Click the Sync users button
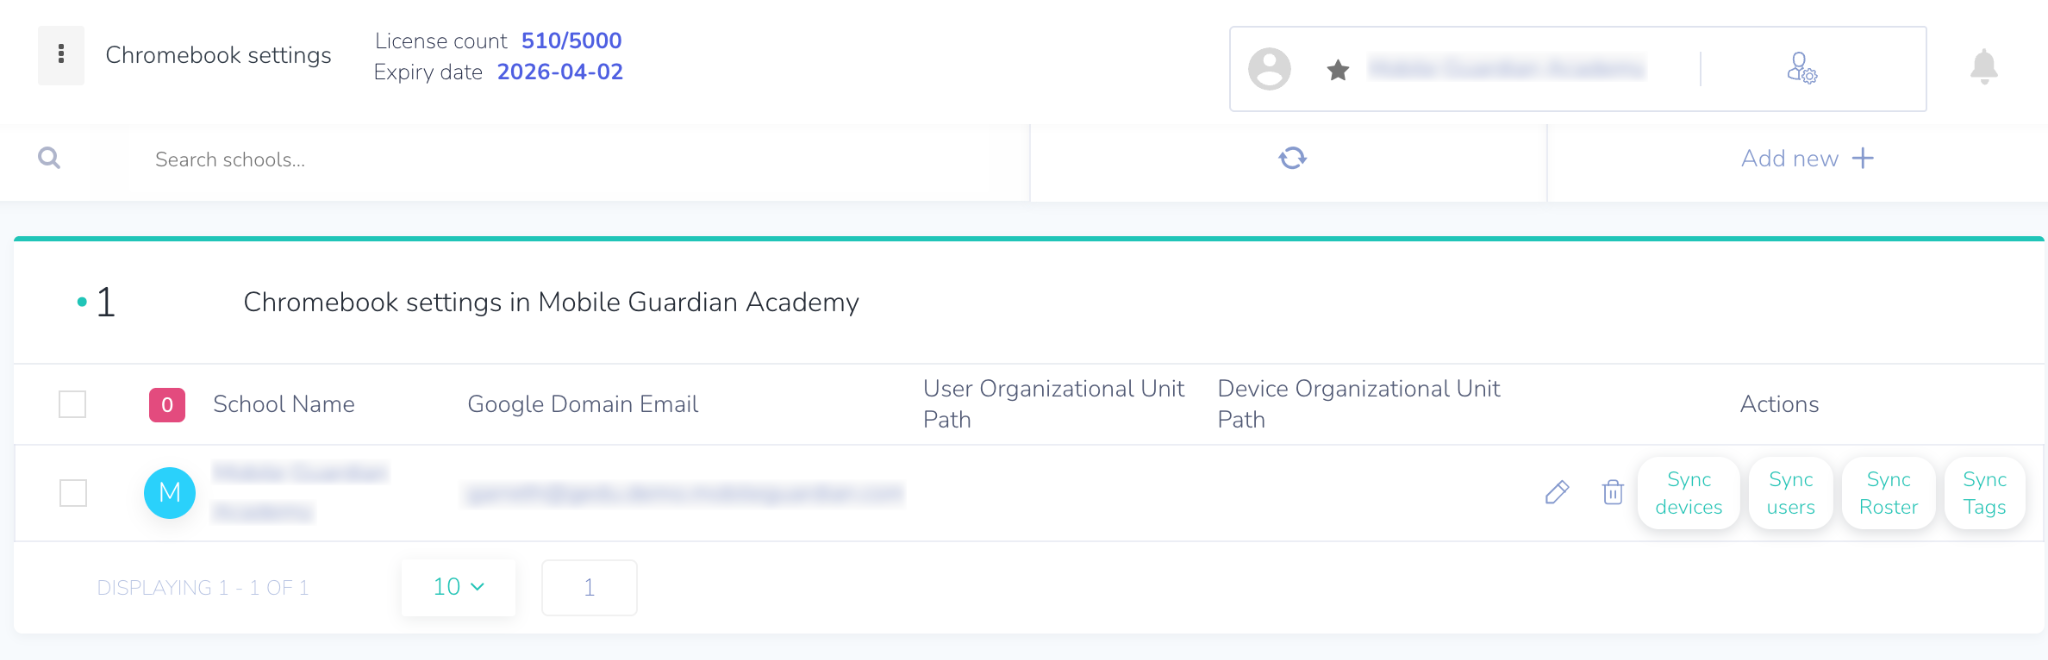Viewport: 2048px width, 660px height. point(1790,493)
